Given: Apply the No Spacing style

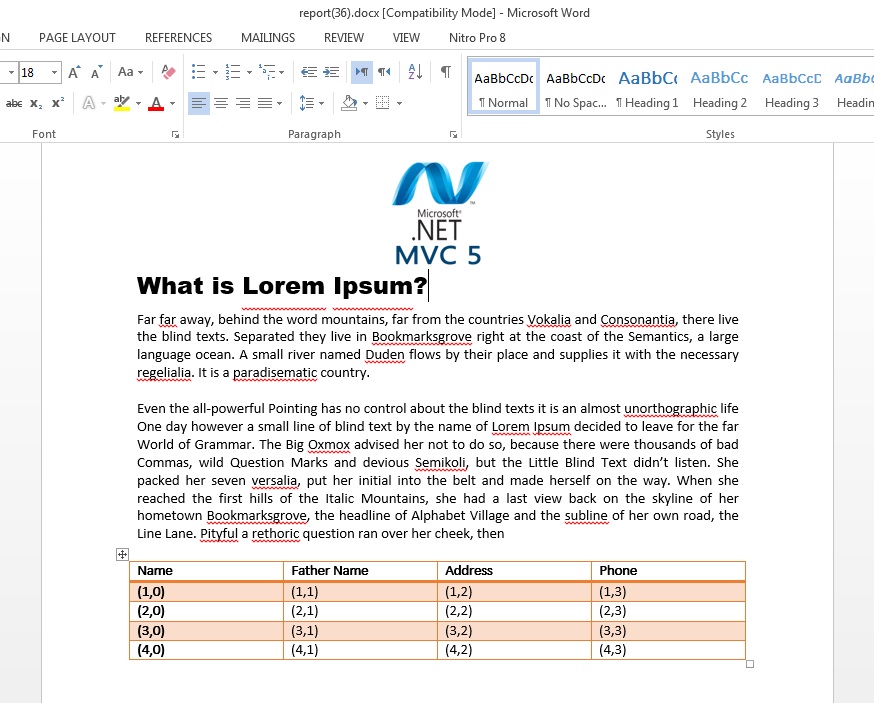Looking at the screenshot, I should click(575, 88).
